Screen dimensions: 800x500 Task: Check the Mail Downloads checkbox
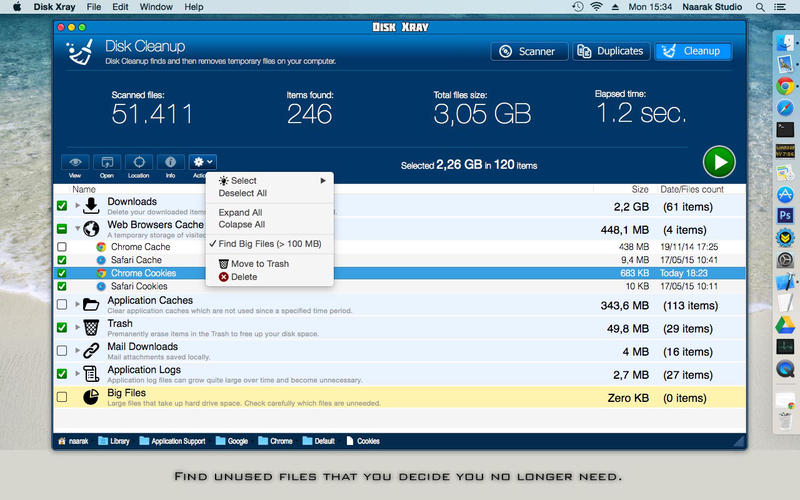62,351
